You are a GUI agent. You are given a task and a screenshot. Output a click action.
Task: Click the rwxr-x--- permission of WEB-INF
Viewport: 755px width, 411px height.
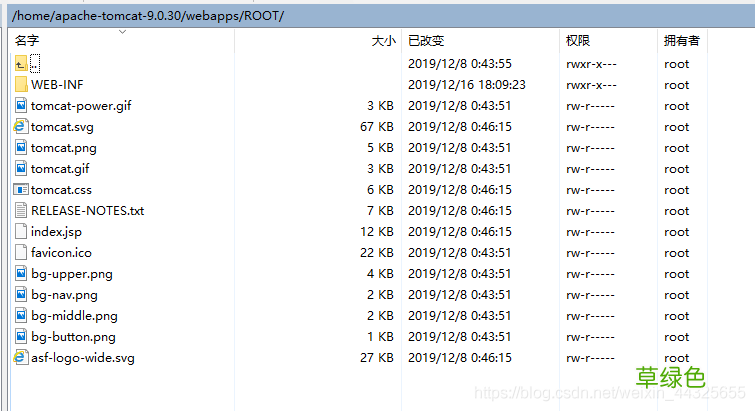[x=591, y=85]
